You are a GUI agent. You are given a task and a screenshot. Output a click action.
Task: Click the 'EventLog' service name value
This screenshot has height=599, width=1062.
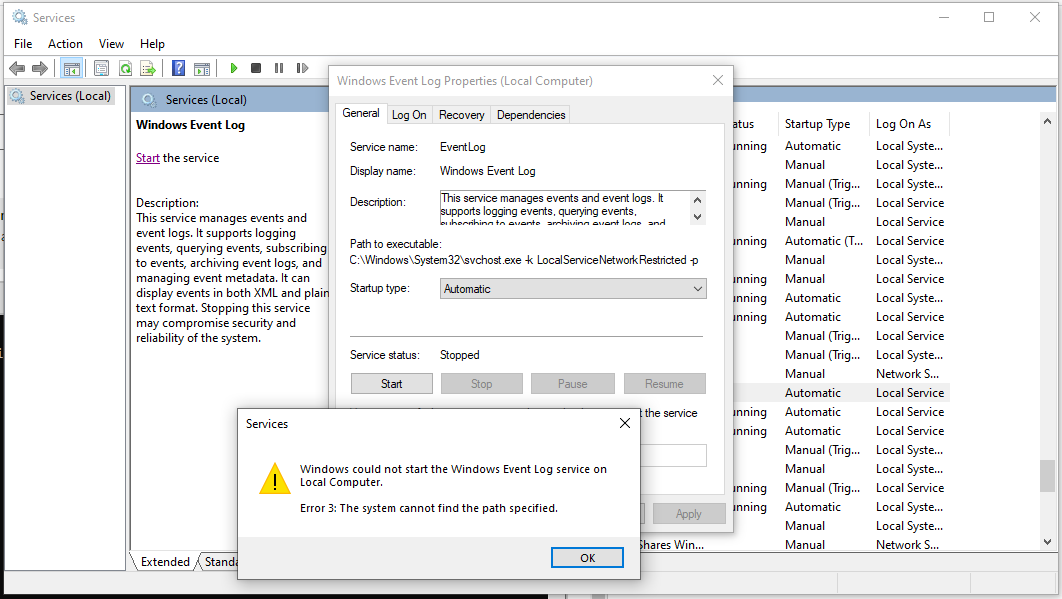click(x=463, y=147)
